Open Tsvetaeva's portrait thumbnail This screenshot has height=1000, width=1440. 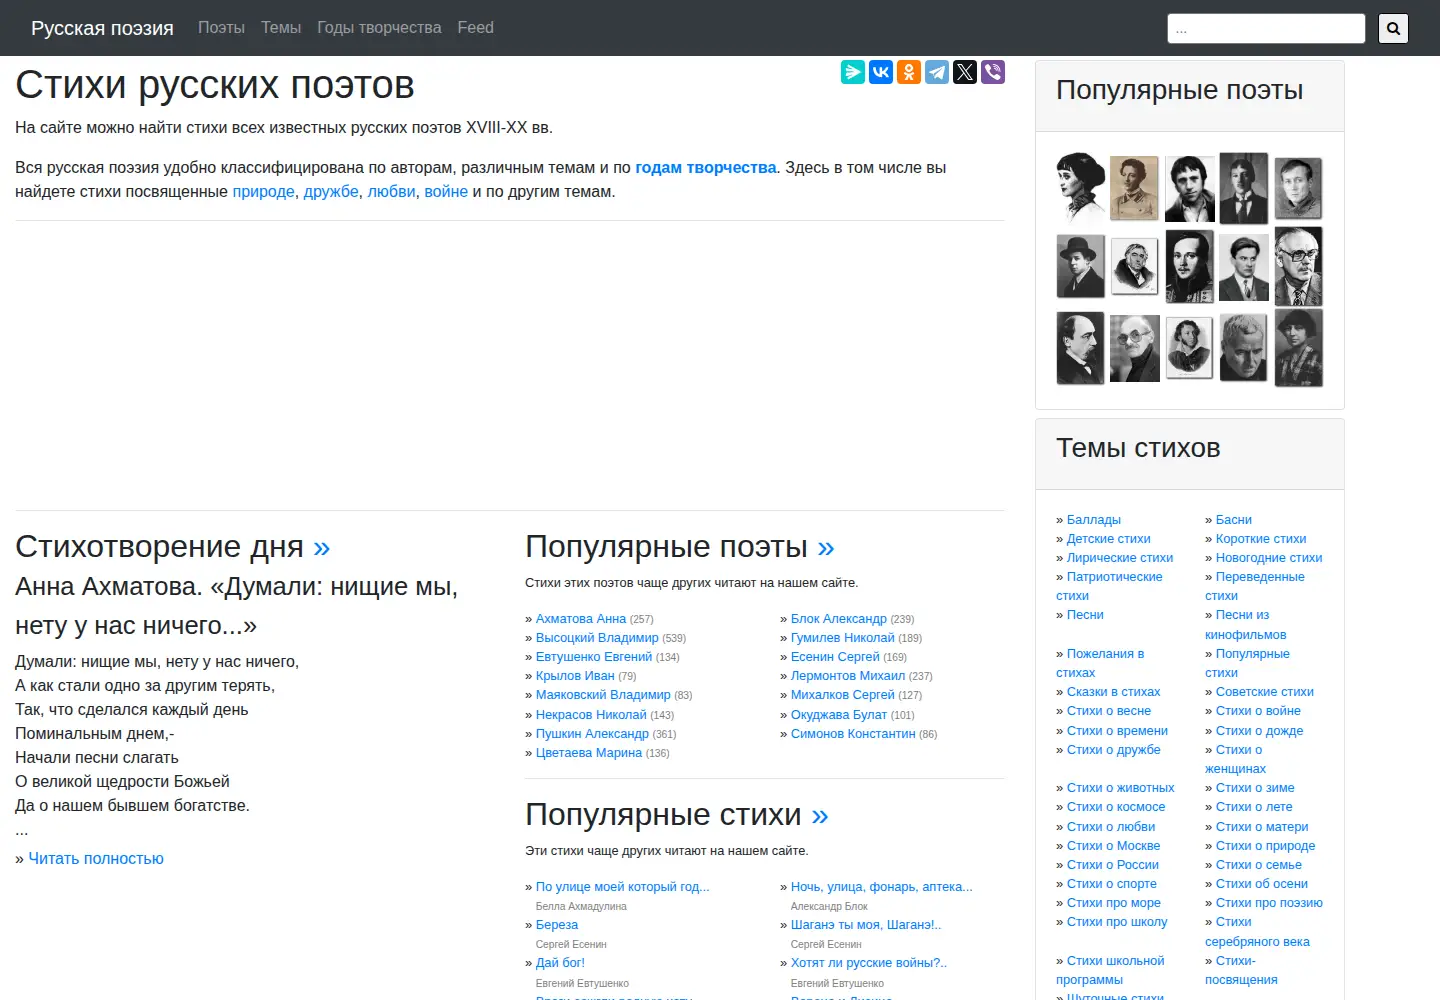tap(1298, 347)
